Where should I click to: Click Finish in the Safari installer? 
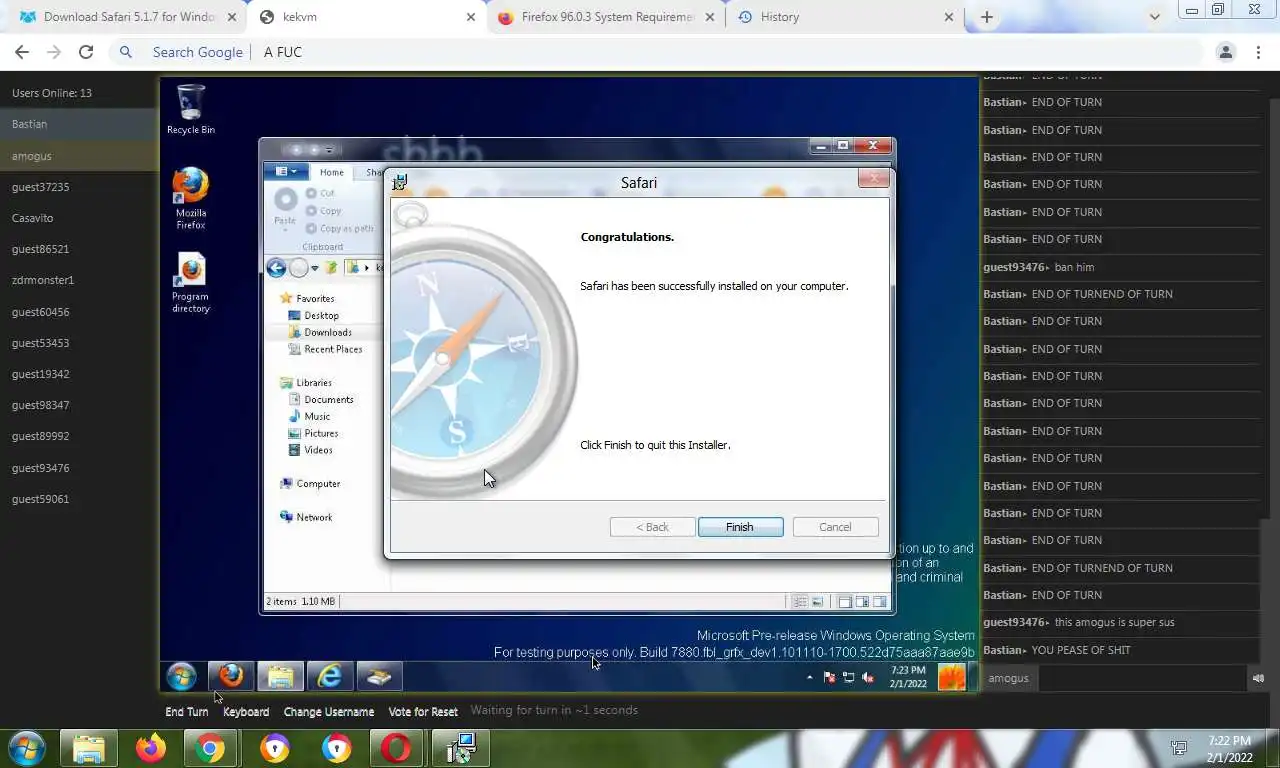click(x=740, y=527)
